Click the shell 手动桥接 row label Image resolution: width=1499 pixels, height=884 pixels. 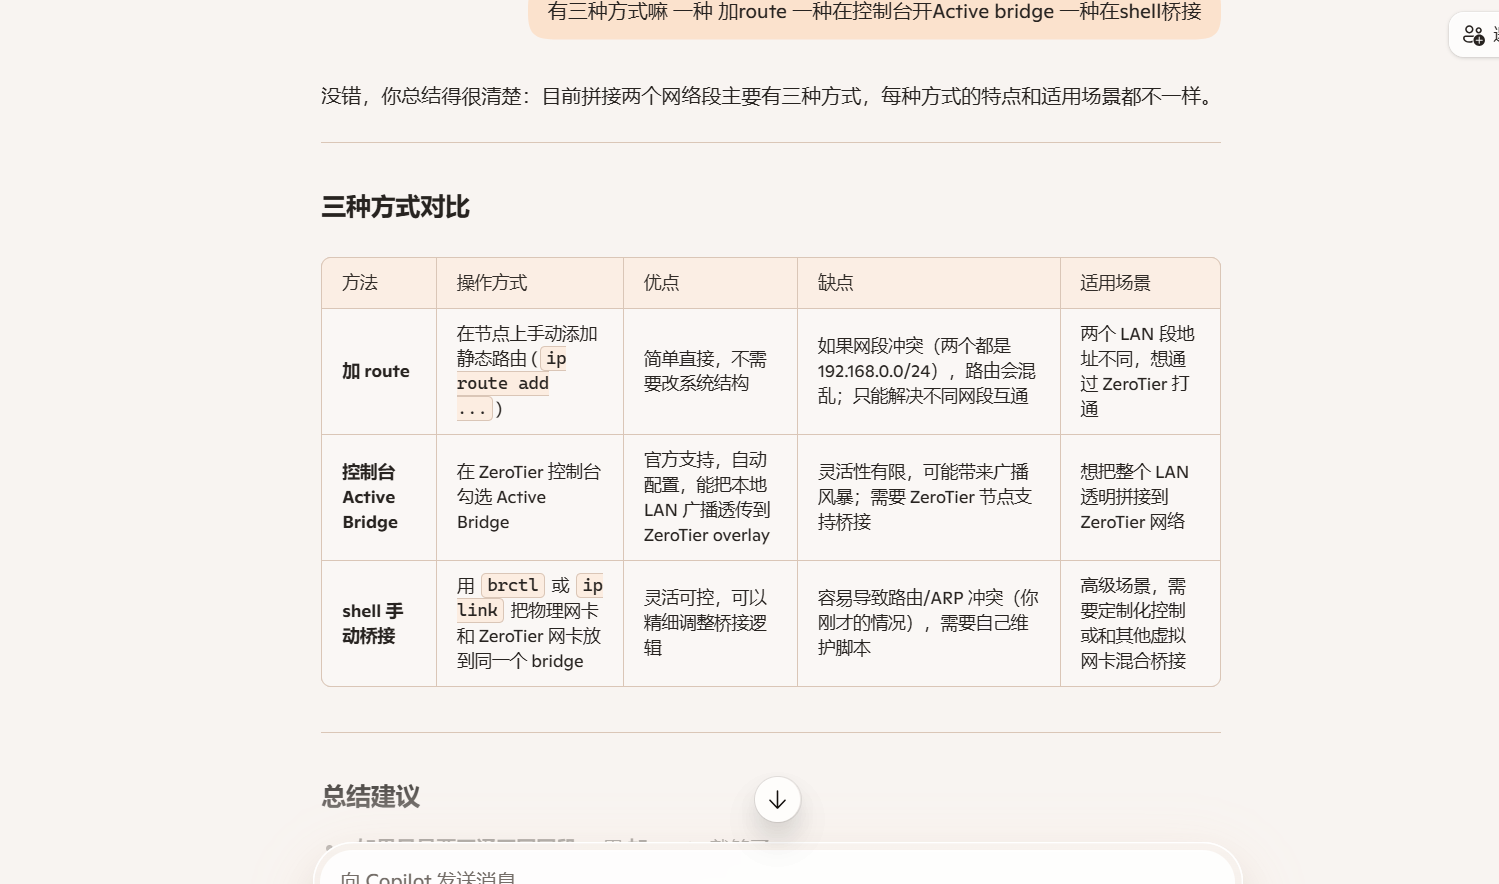372,623
